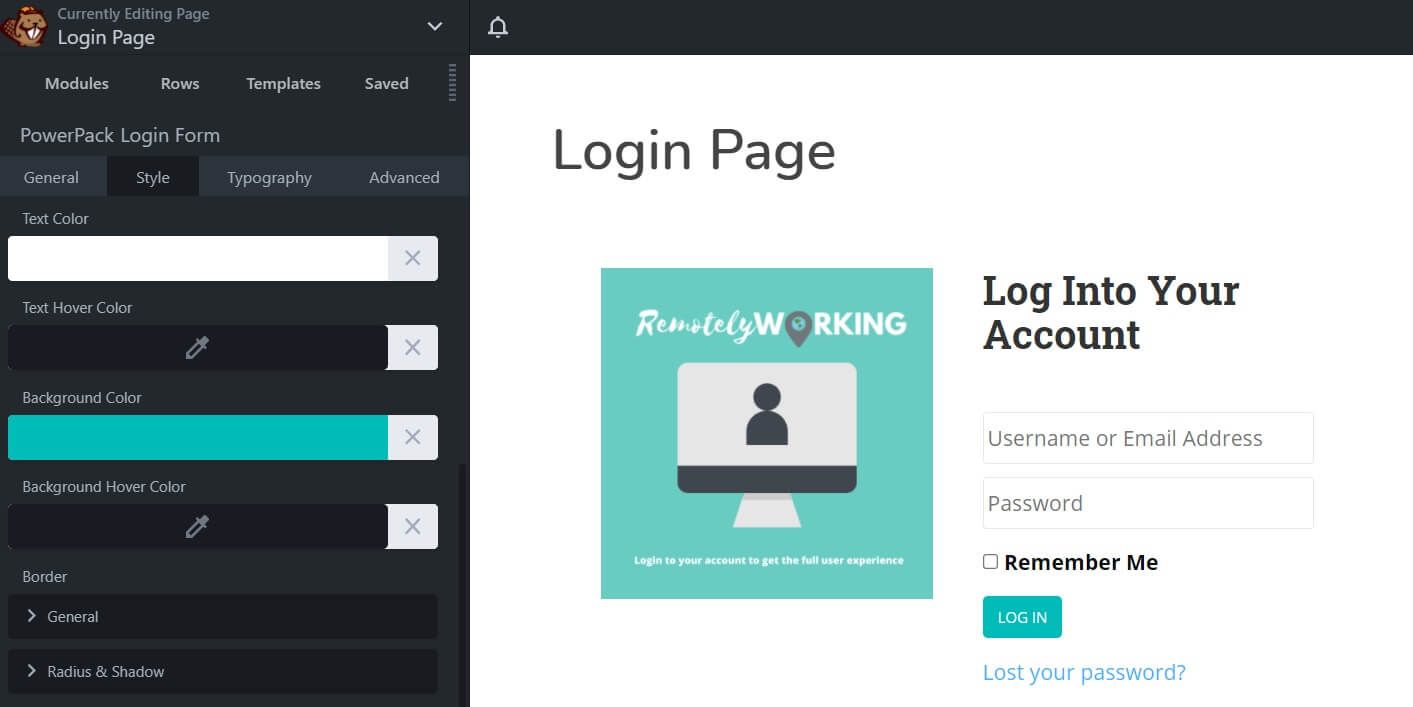Expand the Radius & Shadow section
The width and height of the screenshot is (1413, 707).
click(x=222, y=671)
